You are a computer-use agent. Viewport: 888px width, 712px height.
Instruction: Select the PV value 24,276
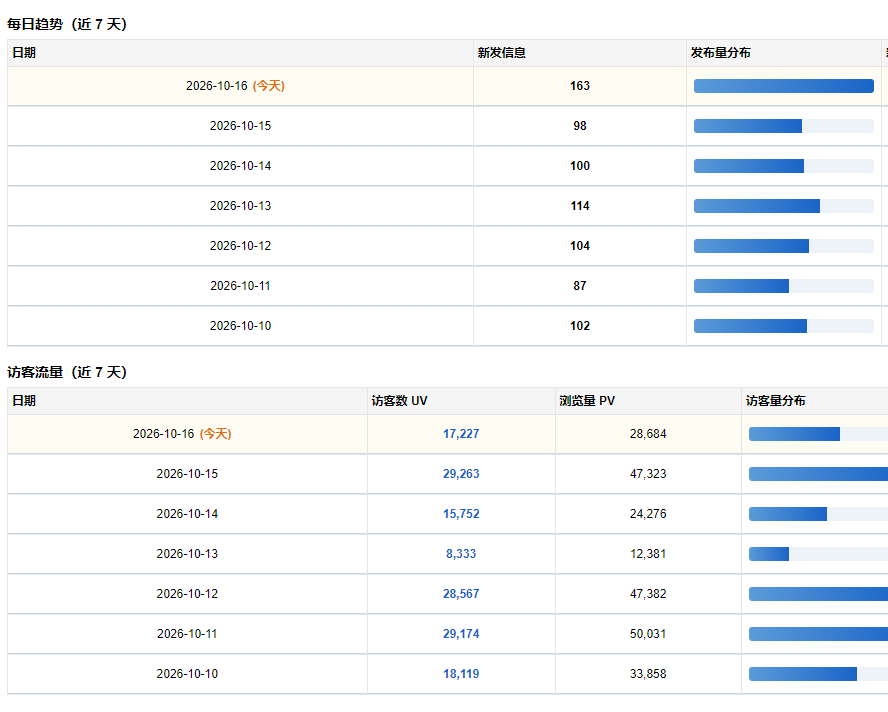pos(648,514)
